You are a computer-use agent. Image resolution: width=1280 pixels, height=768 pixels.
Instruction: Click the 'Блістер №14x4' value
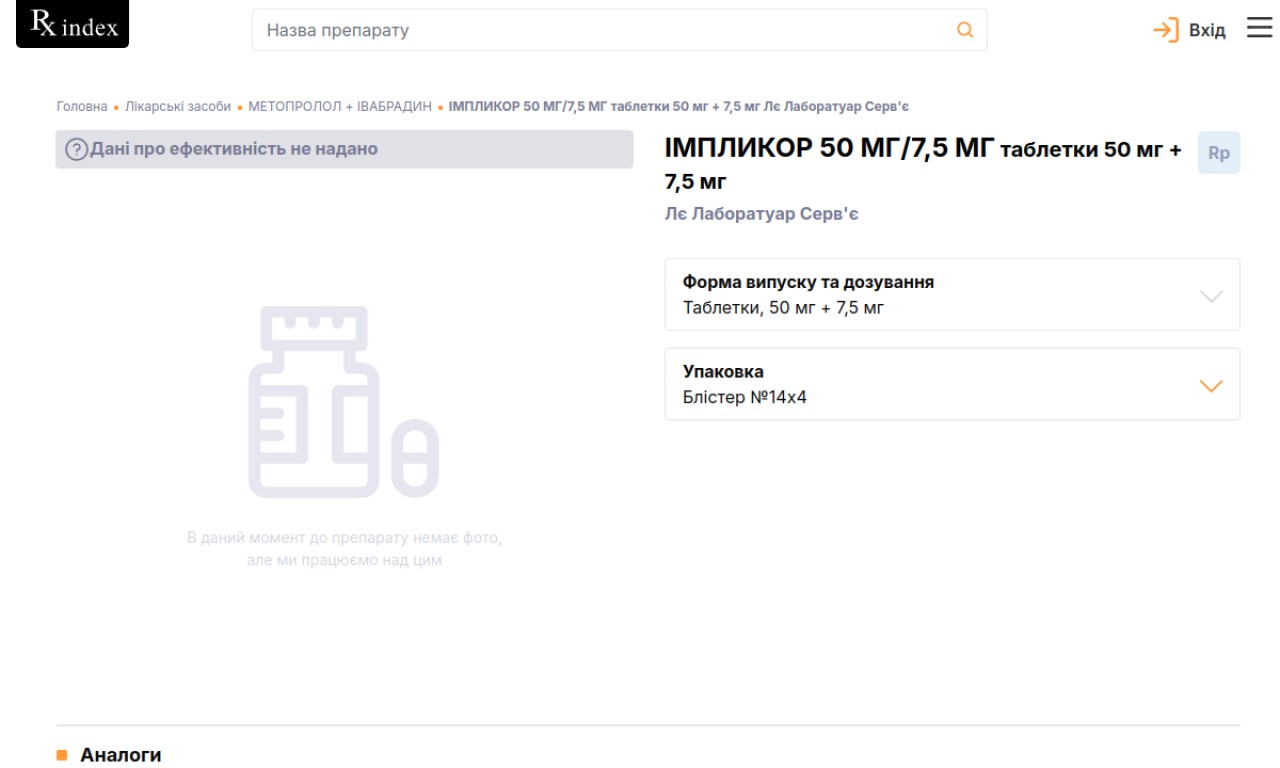coord(745,397)
